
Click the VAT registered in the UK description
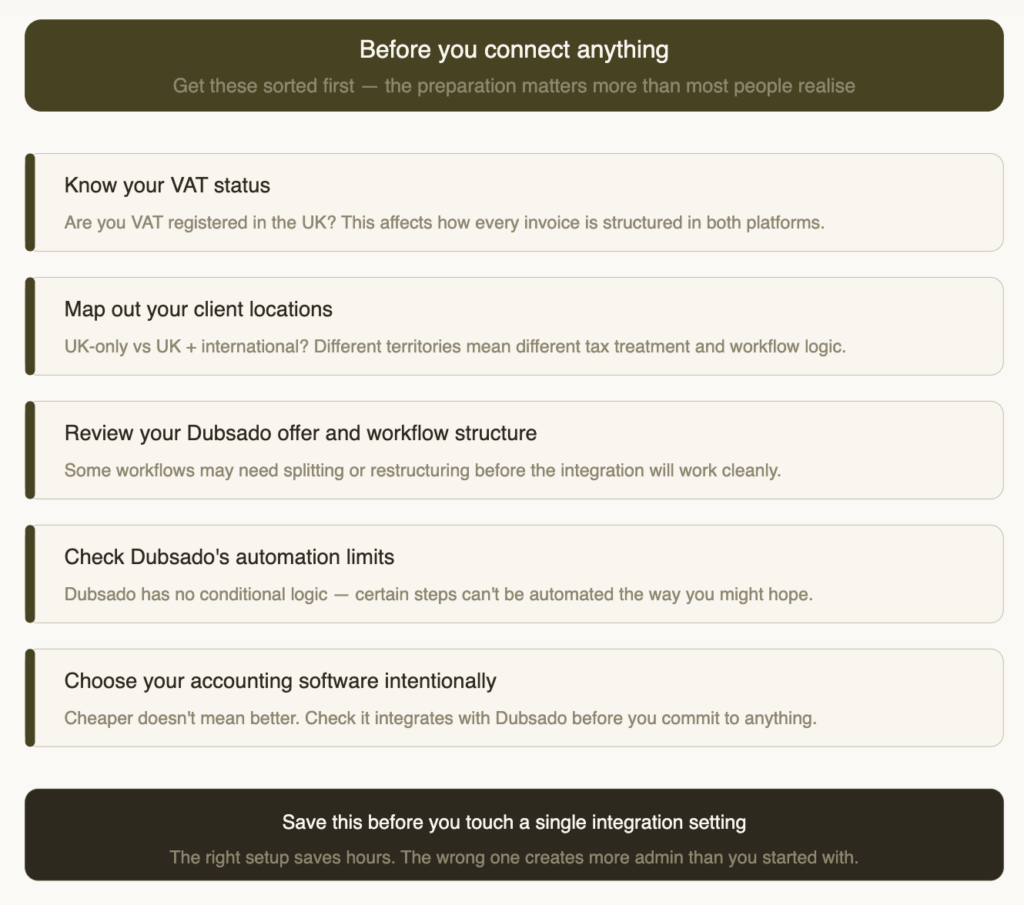coord(444,222)
